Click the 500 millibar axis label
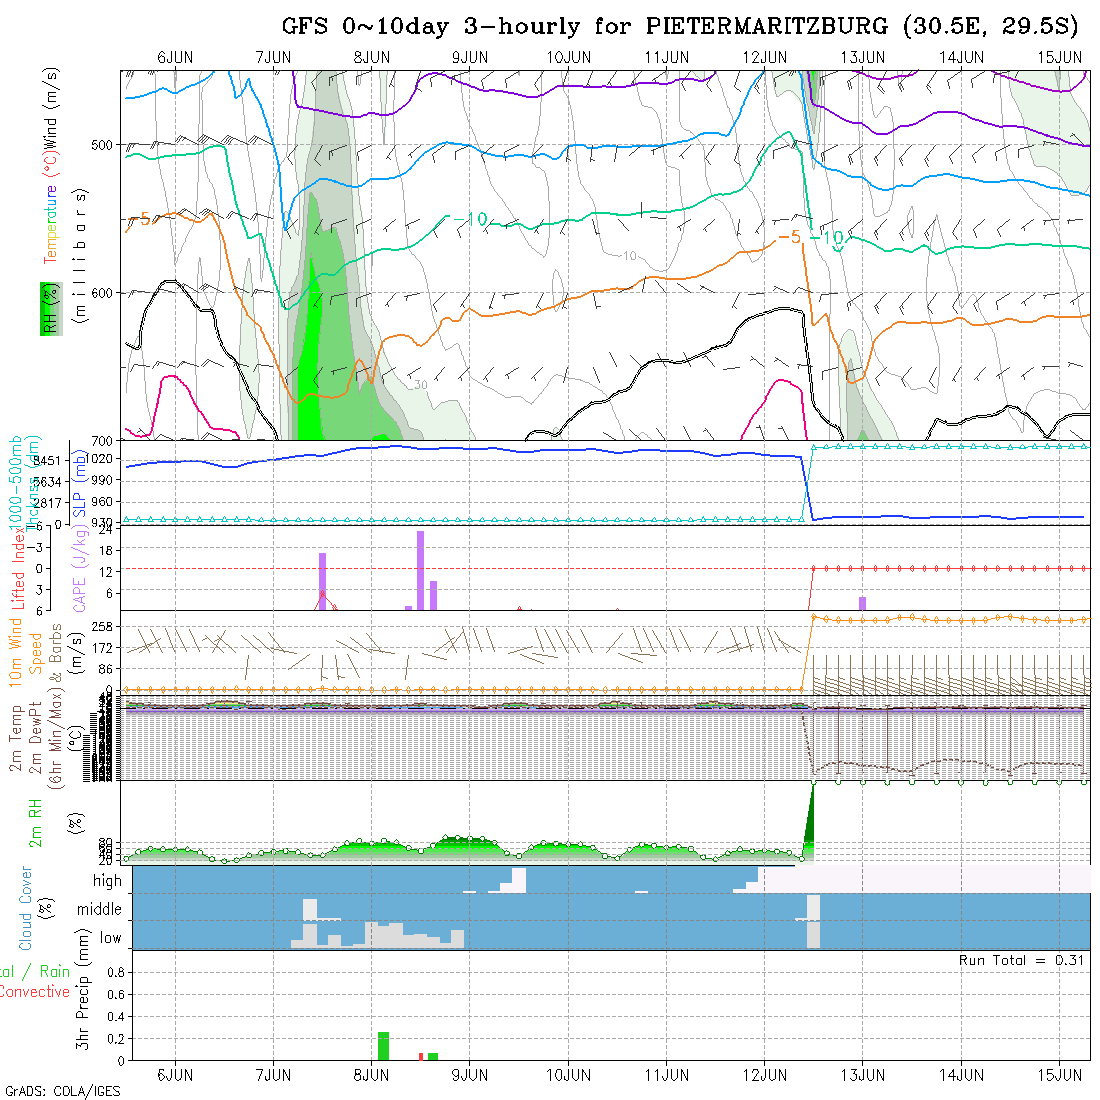This screenshot has height=1100, width=1100. (102, 145)
